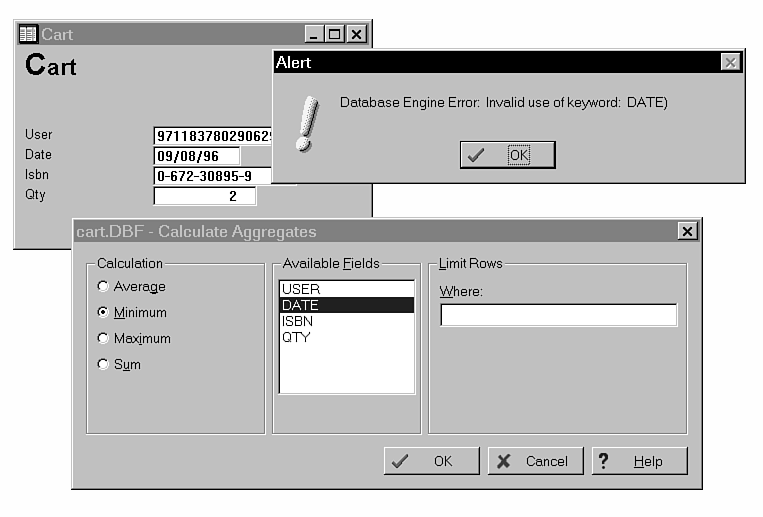The image size is (763, 517).
Task: Select Maximum as the calculation
Action: [102, 339]
